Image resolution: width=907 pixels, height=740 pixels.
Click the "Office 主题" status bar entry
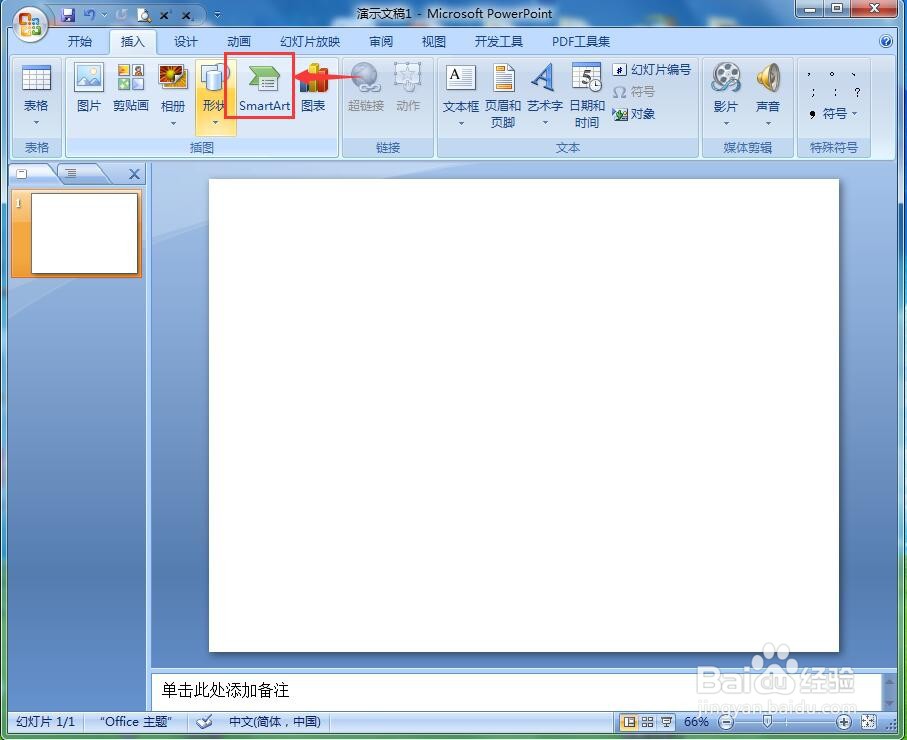point(135,722)
